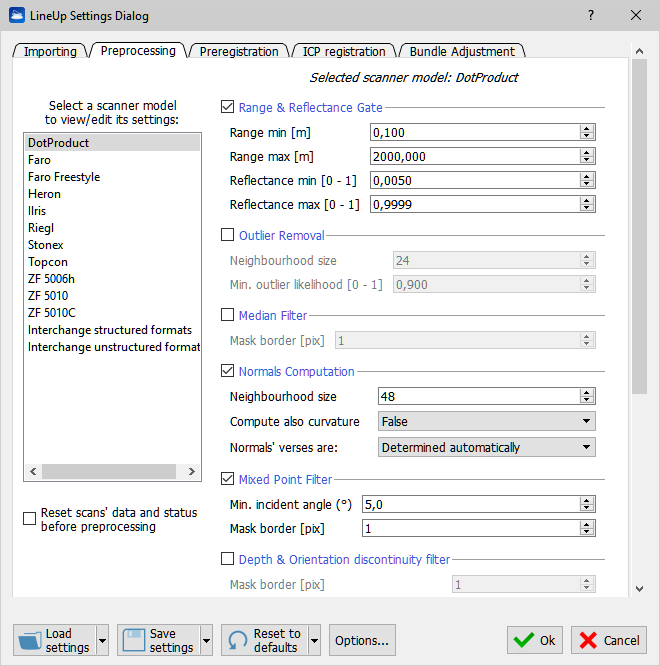660x666 pixels.
Task: Click scanner list scroll left arrow
Action: pyautogui.click(x=33, y=471)
